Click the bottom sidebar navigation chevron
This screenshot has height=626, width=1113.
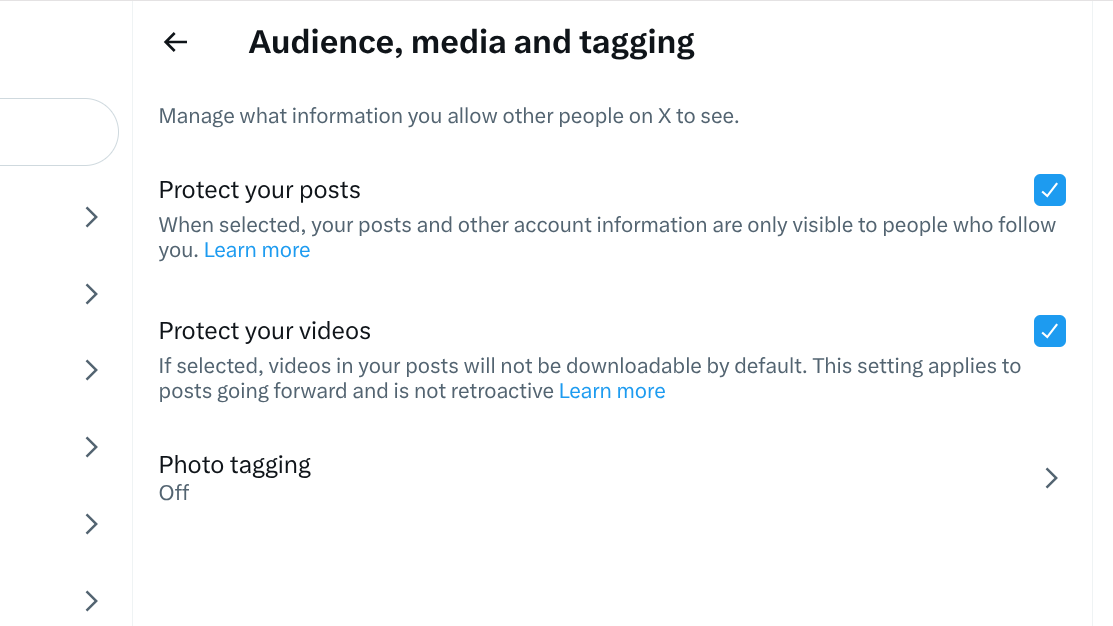[91, 601]
